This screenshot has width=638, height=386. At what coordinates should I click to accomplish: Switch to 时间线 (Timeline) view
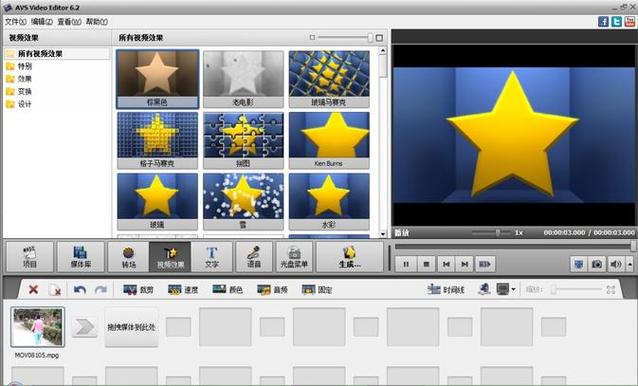click(x=446, y=290)
